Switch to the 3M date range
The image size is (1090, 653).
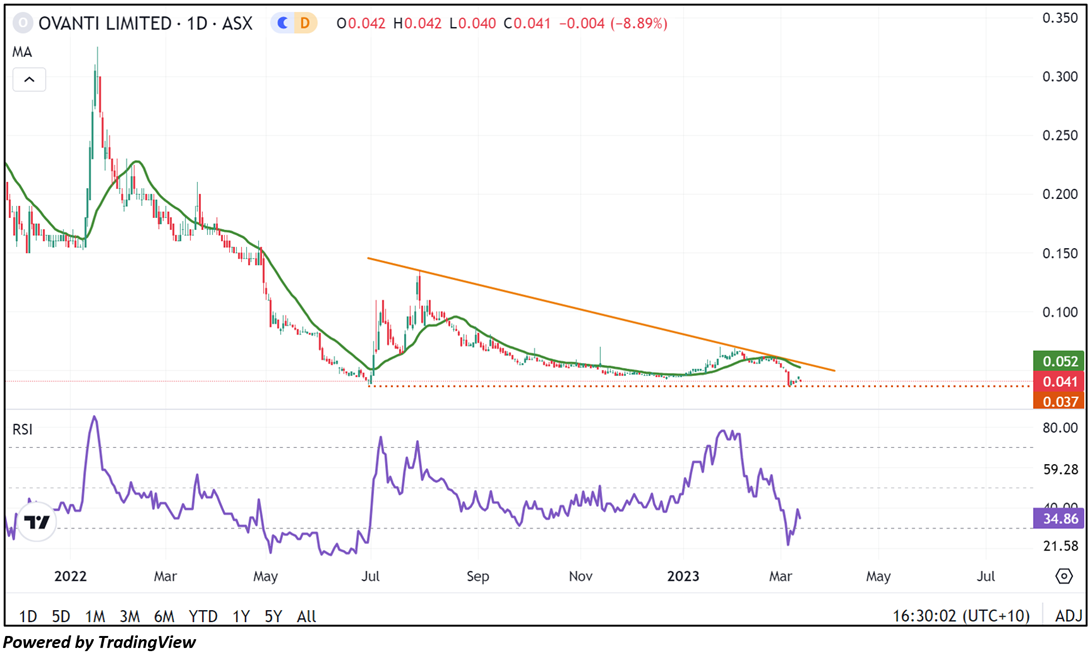(x=129, y=616)
